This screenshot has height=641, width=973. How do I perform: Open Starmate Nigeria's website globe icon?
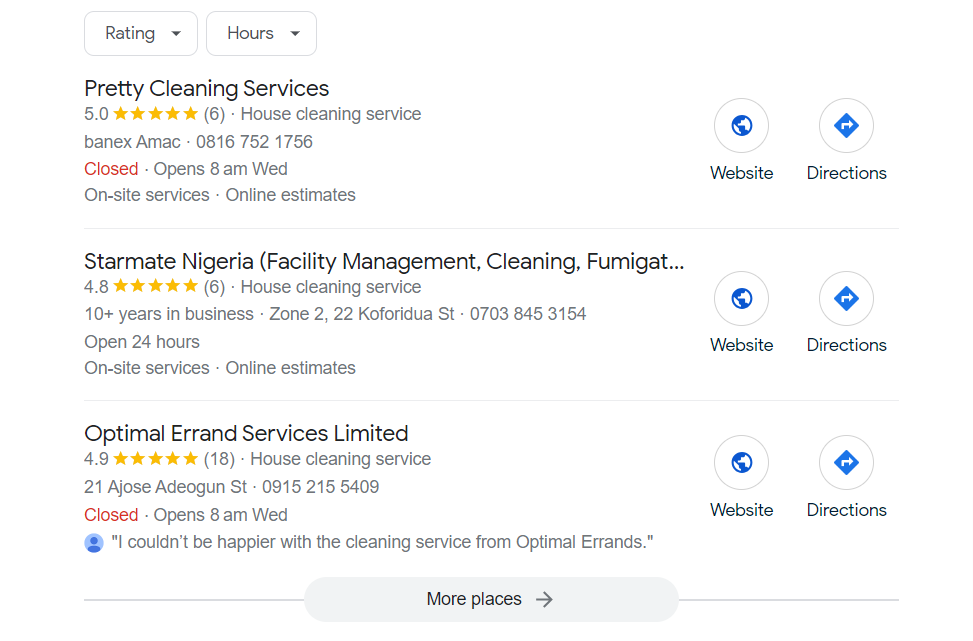(x=741, y=298)
